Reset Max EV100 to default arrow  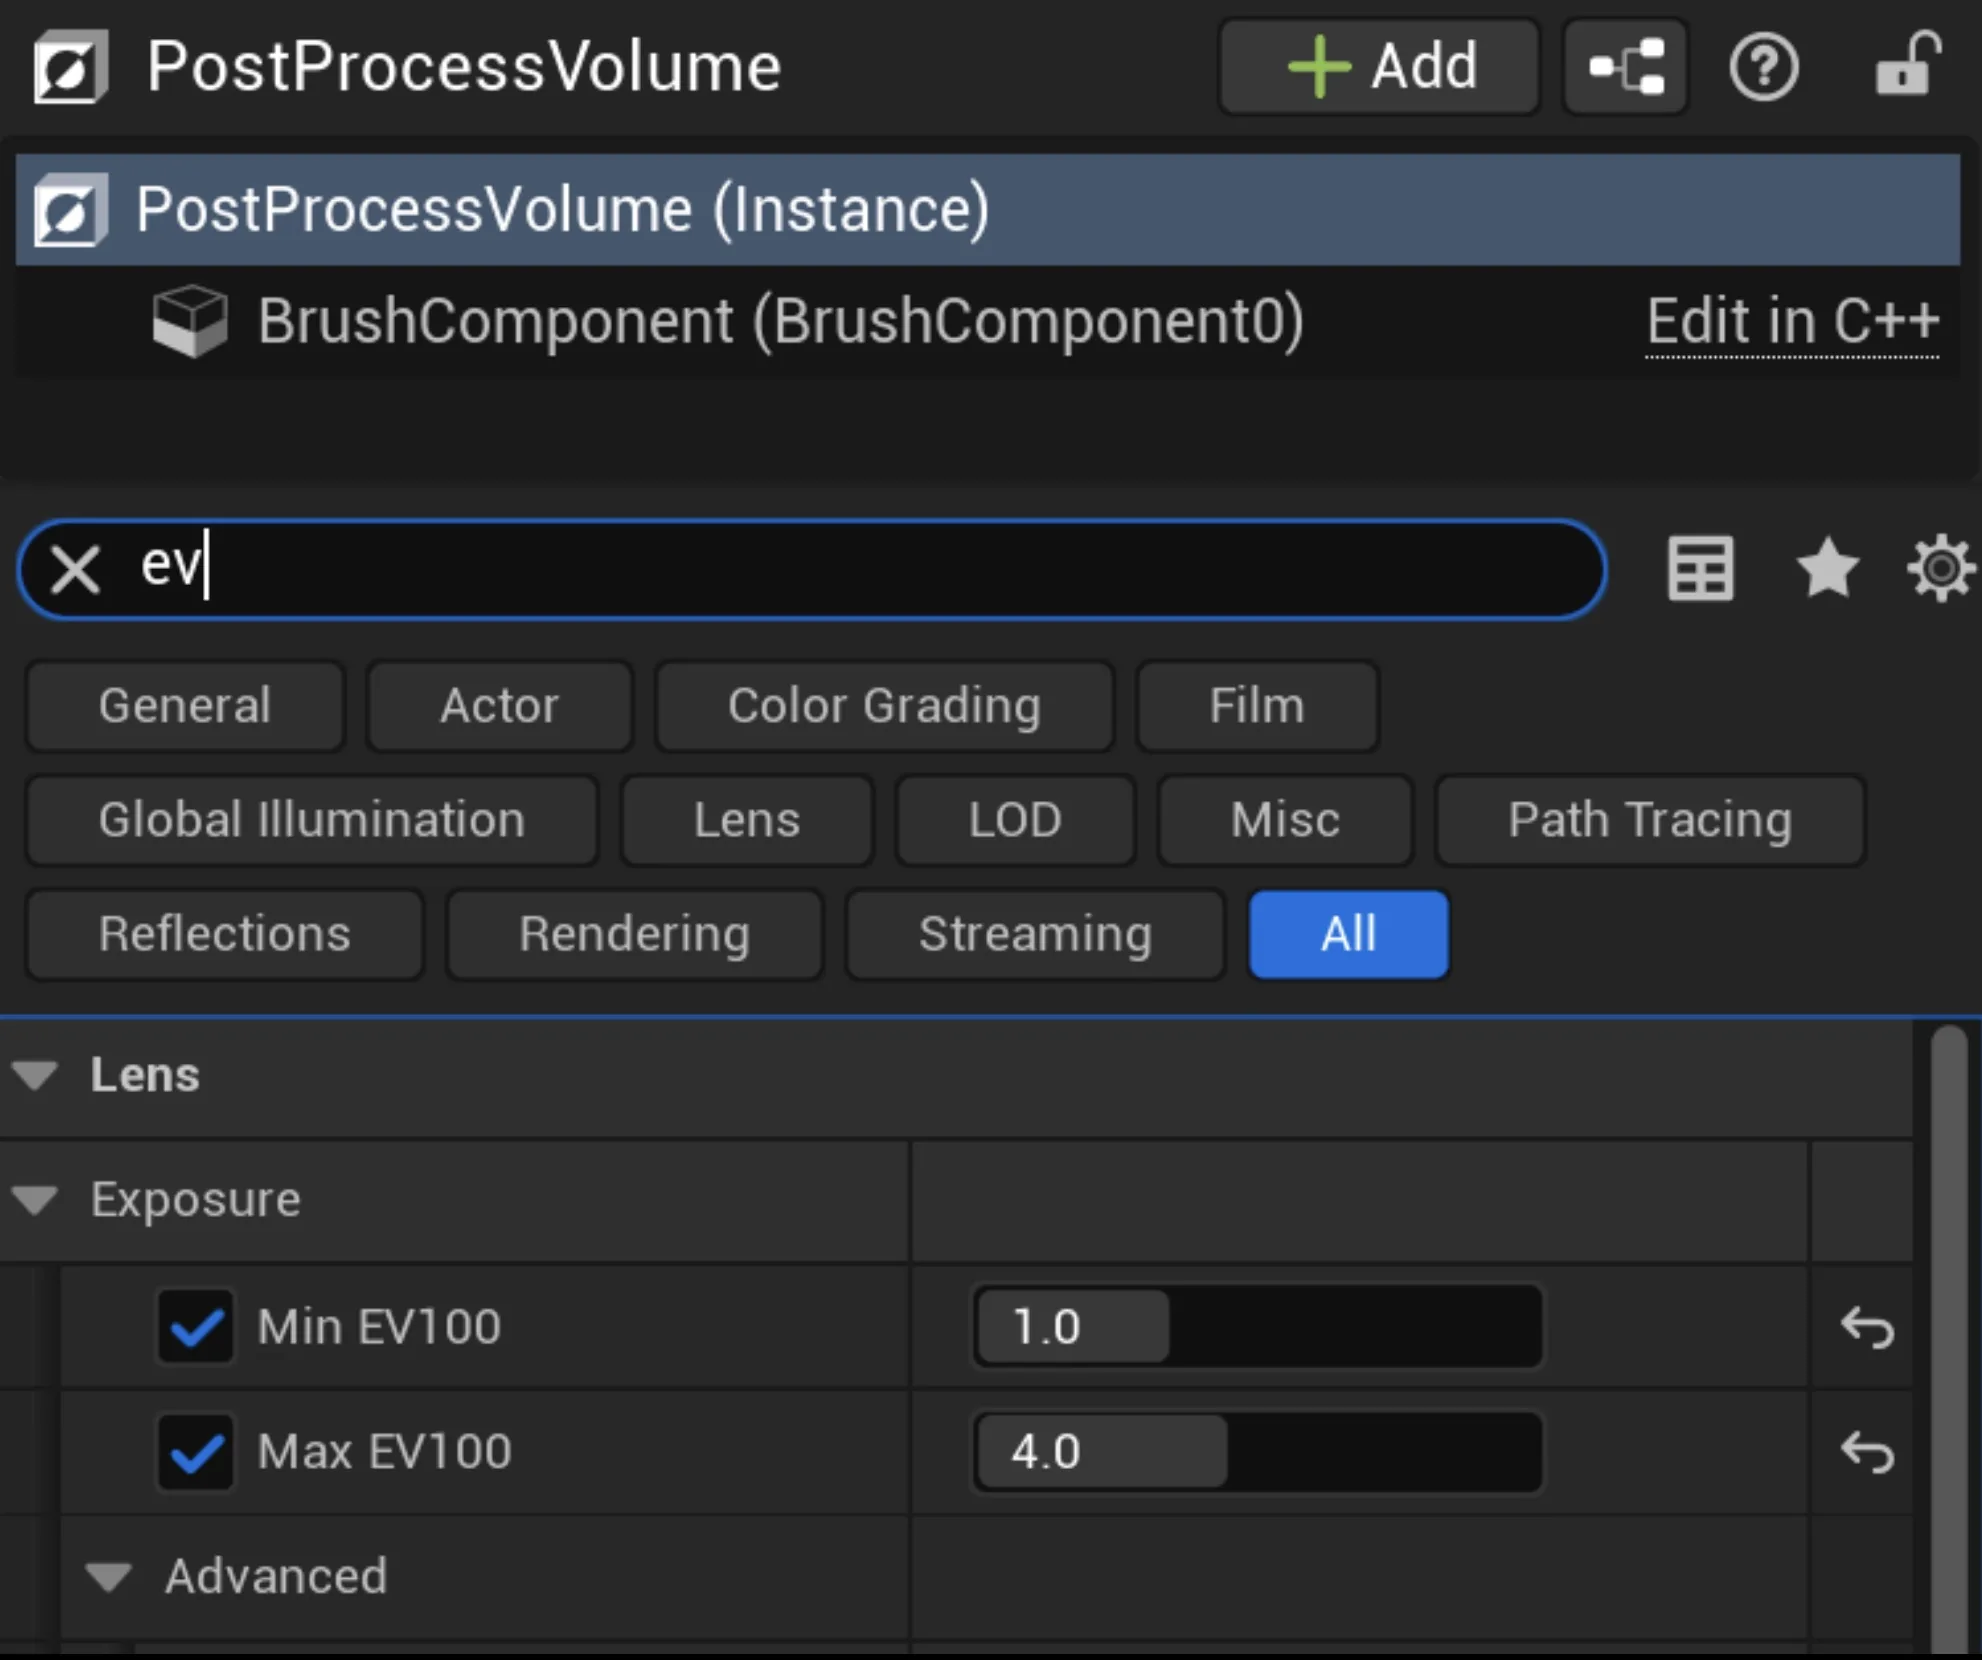pyautogui.click(x=1867, y=1452)
